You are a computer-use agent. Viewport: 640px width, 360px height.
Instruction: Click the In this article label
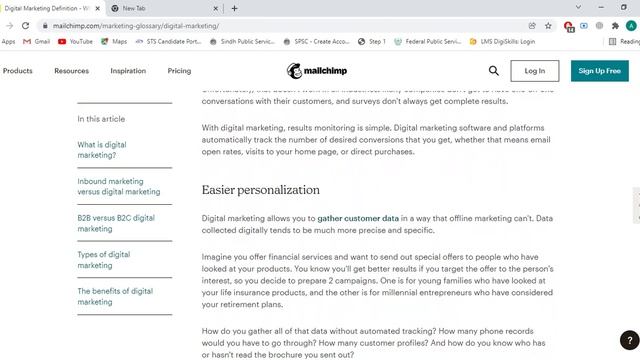tap(101, 119)
